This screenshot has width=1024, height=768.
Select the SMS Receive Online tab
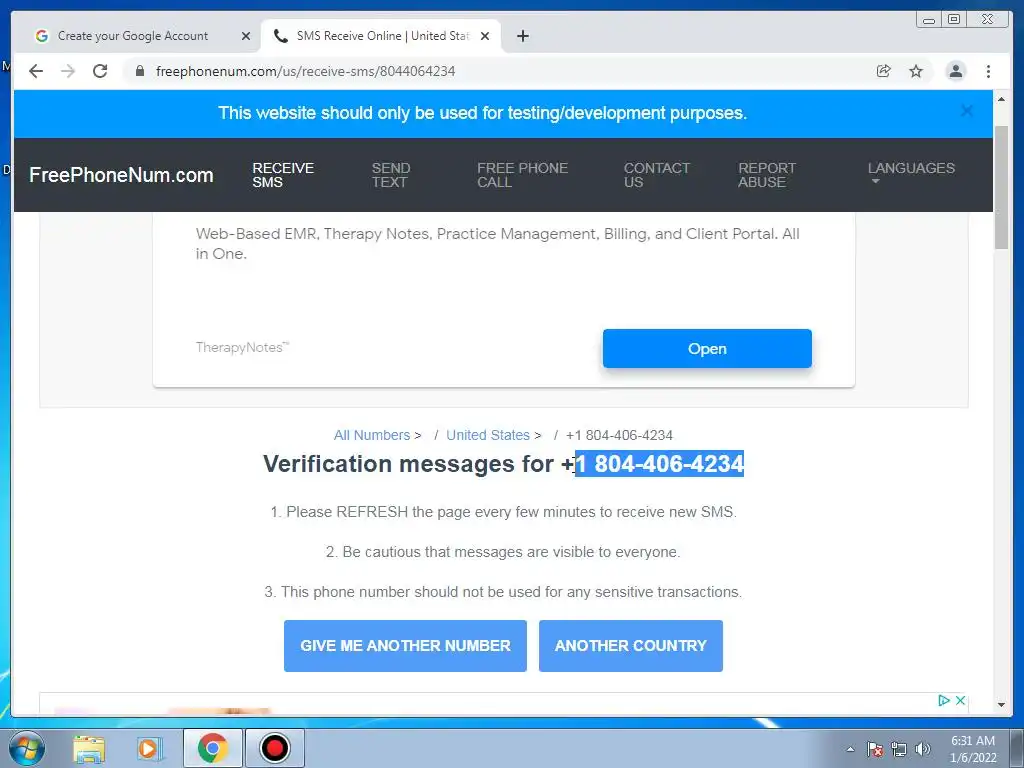click(x=381, y=36)
